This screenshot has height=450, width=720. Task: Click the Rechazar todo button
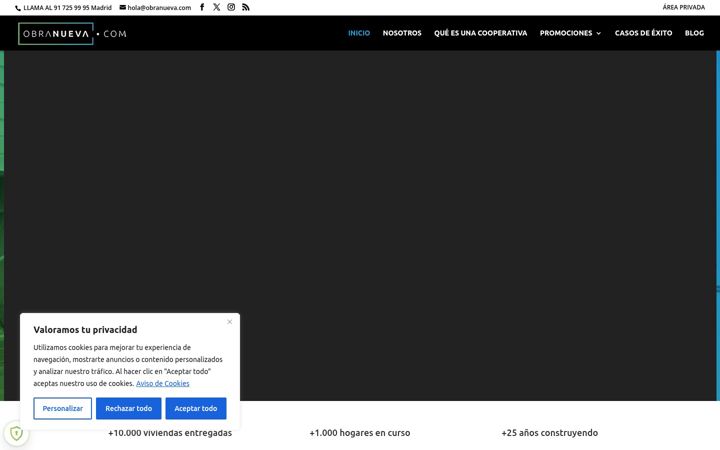tap(129, 408)
